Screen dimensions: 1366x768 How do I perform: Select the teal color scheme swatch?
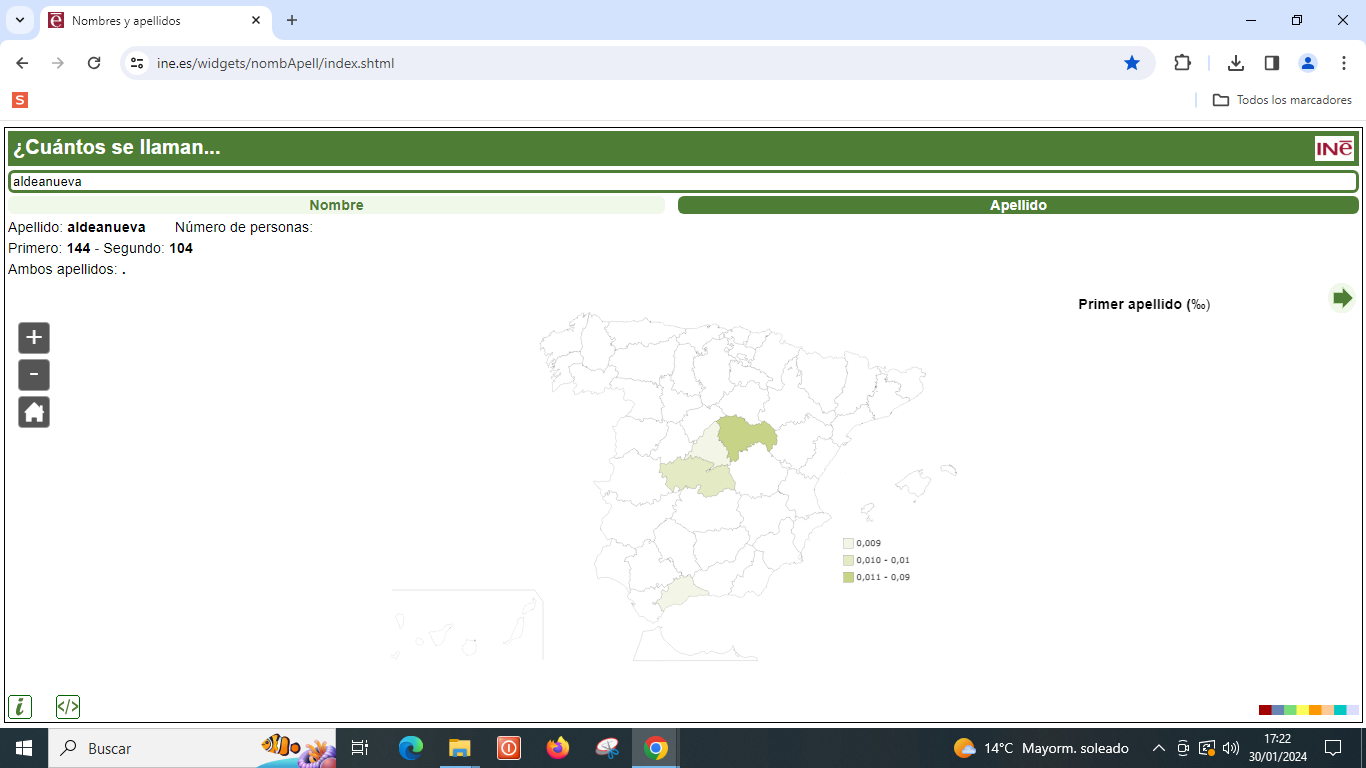pyautogui.click(x=1340, y=710)
